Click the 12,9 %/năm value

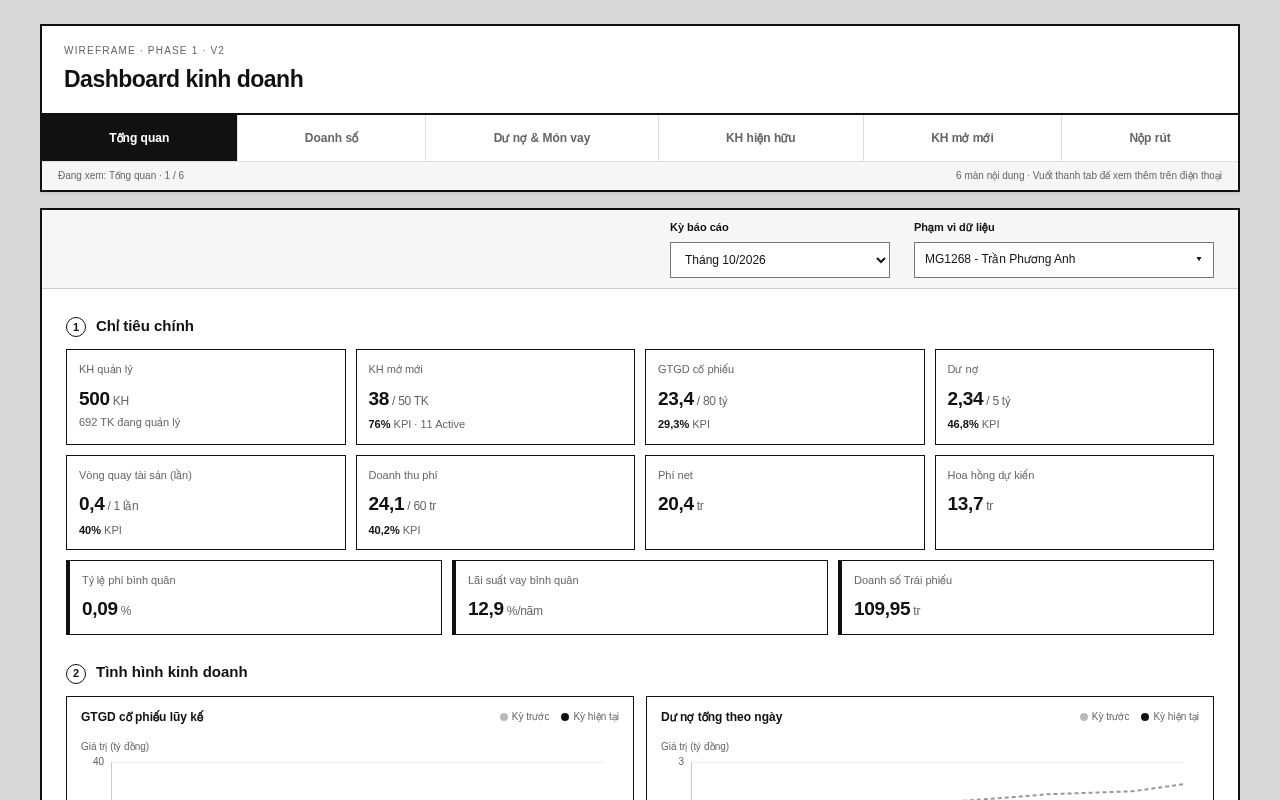(506, 609)
